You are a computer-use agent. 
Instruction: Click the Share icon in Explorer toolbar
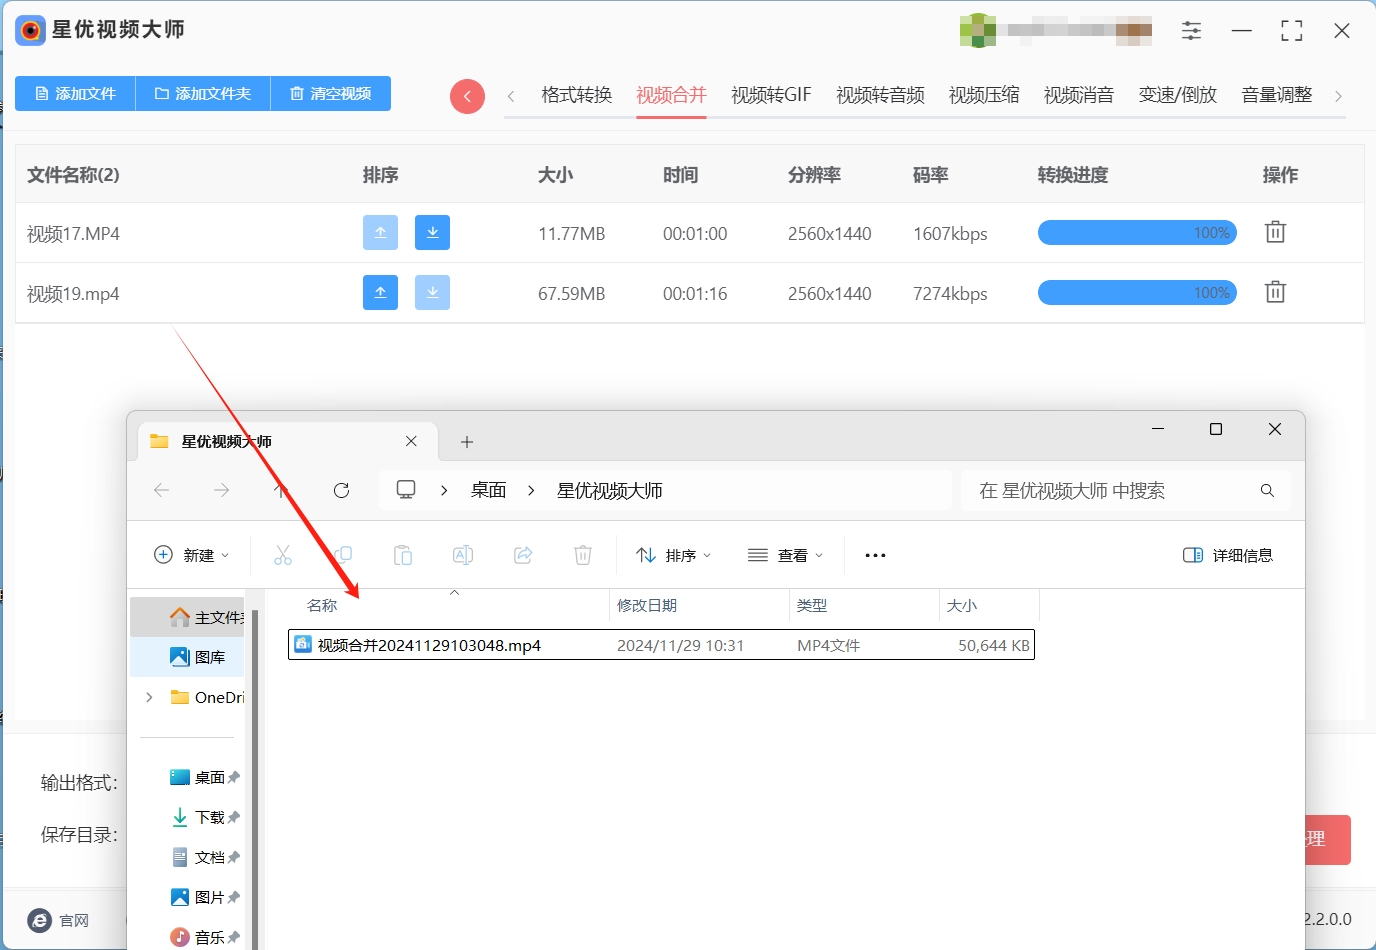click(x=523, y=555)
